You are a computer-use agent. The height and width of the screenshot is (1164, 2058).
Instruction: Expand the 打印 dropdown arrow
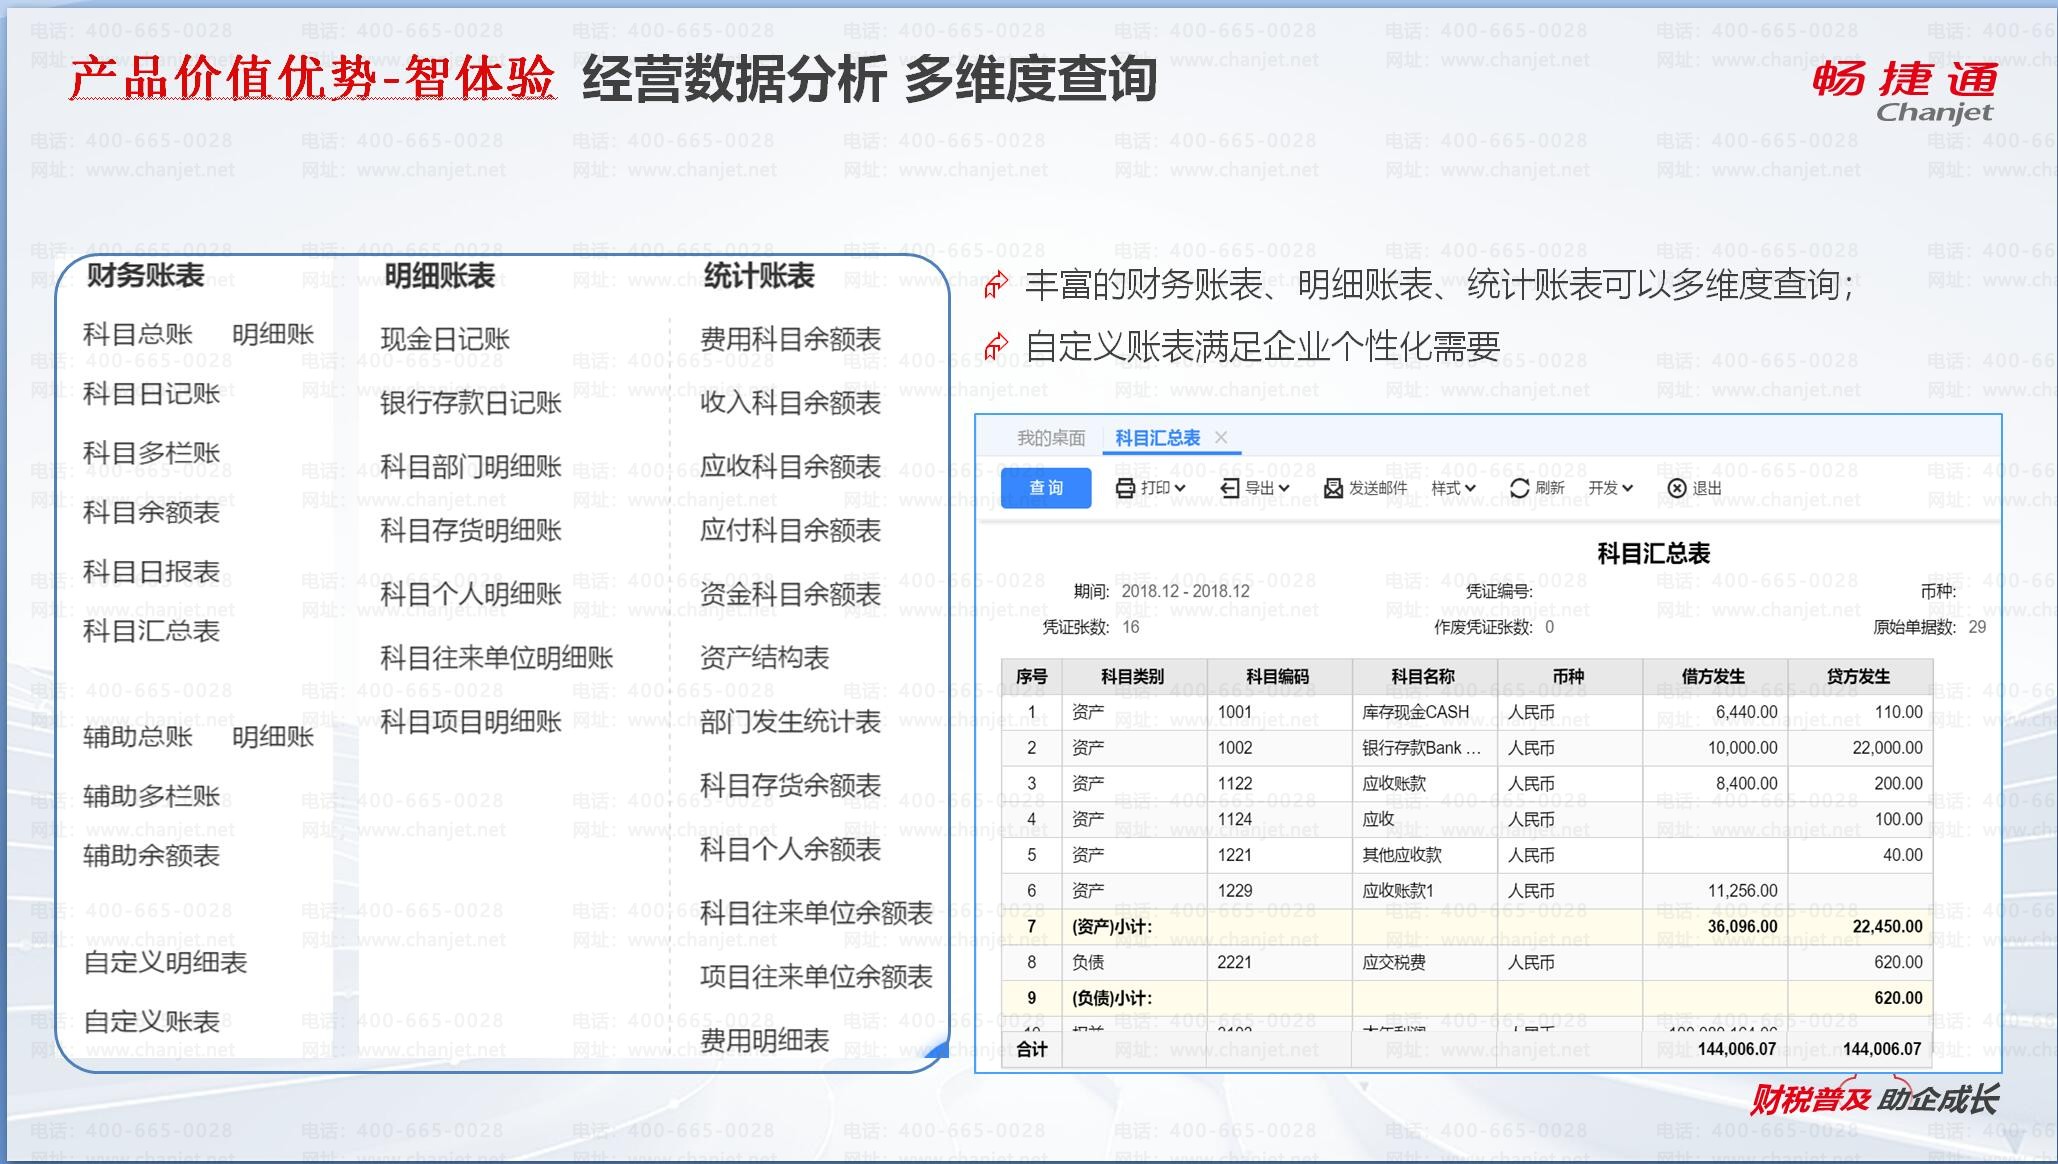point(1180,488)
